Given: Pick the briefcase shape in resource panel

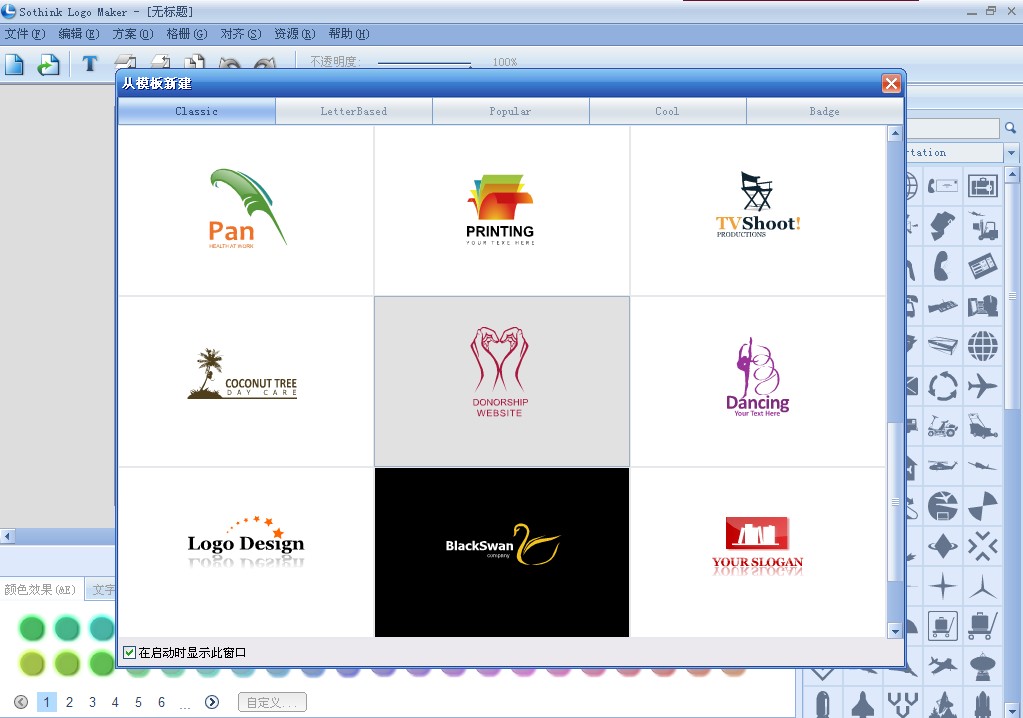Looking at the screenshot, I should [983, 186].
